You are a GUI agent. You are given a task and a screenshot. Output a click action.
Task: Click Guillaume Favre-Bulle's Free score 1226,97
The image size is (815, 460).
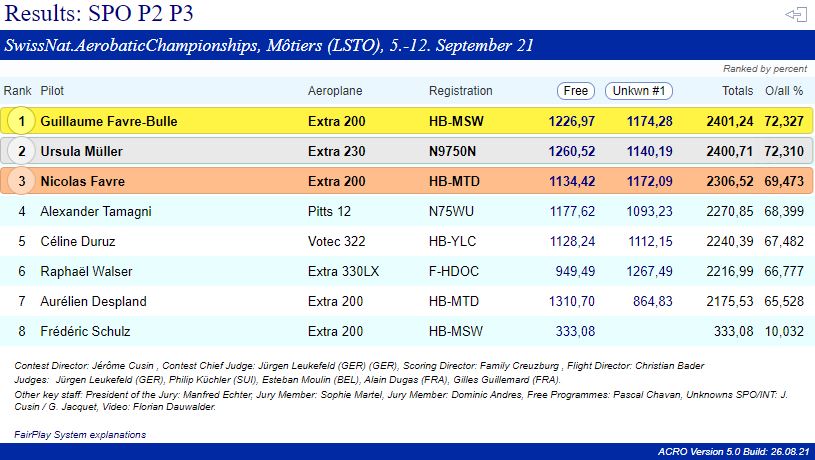click(572, 122)
